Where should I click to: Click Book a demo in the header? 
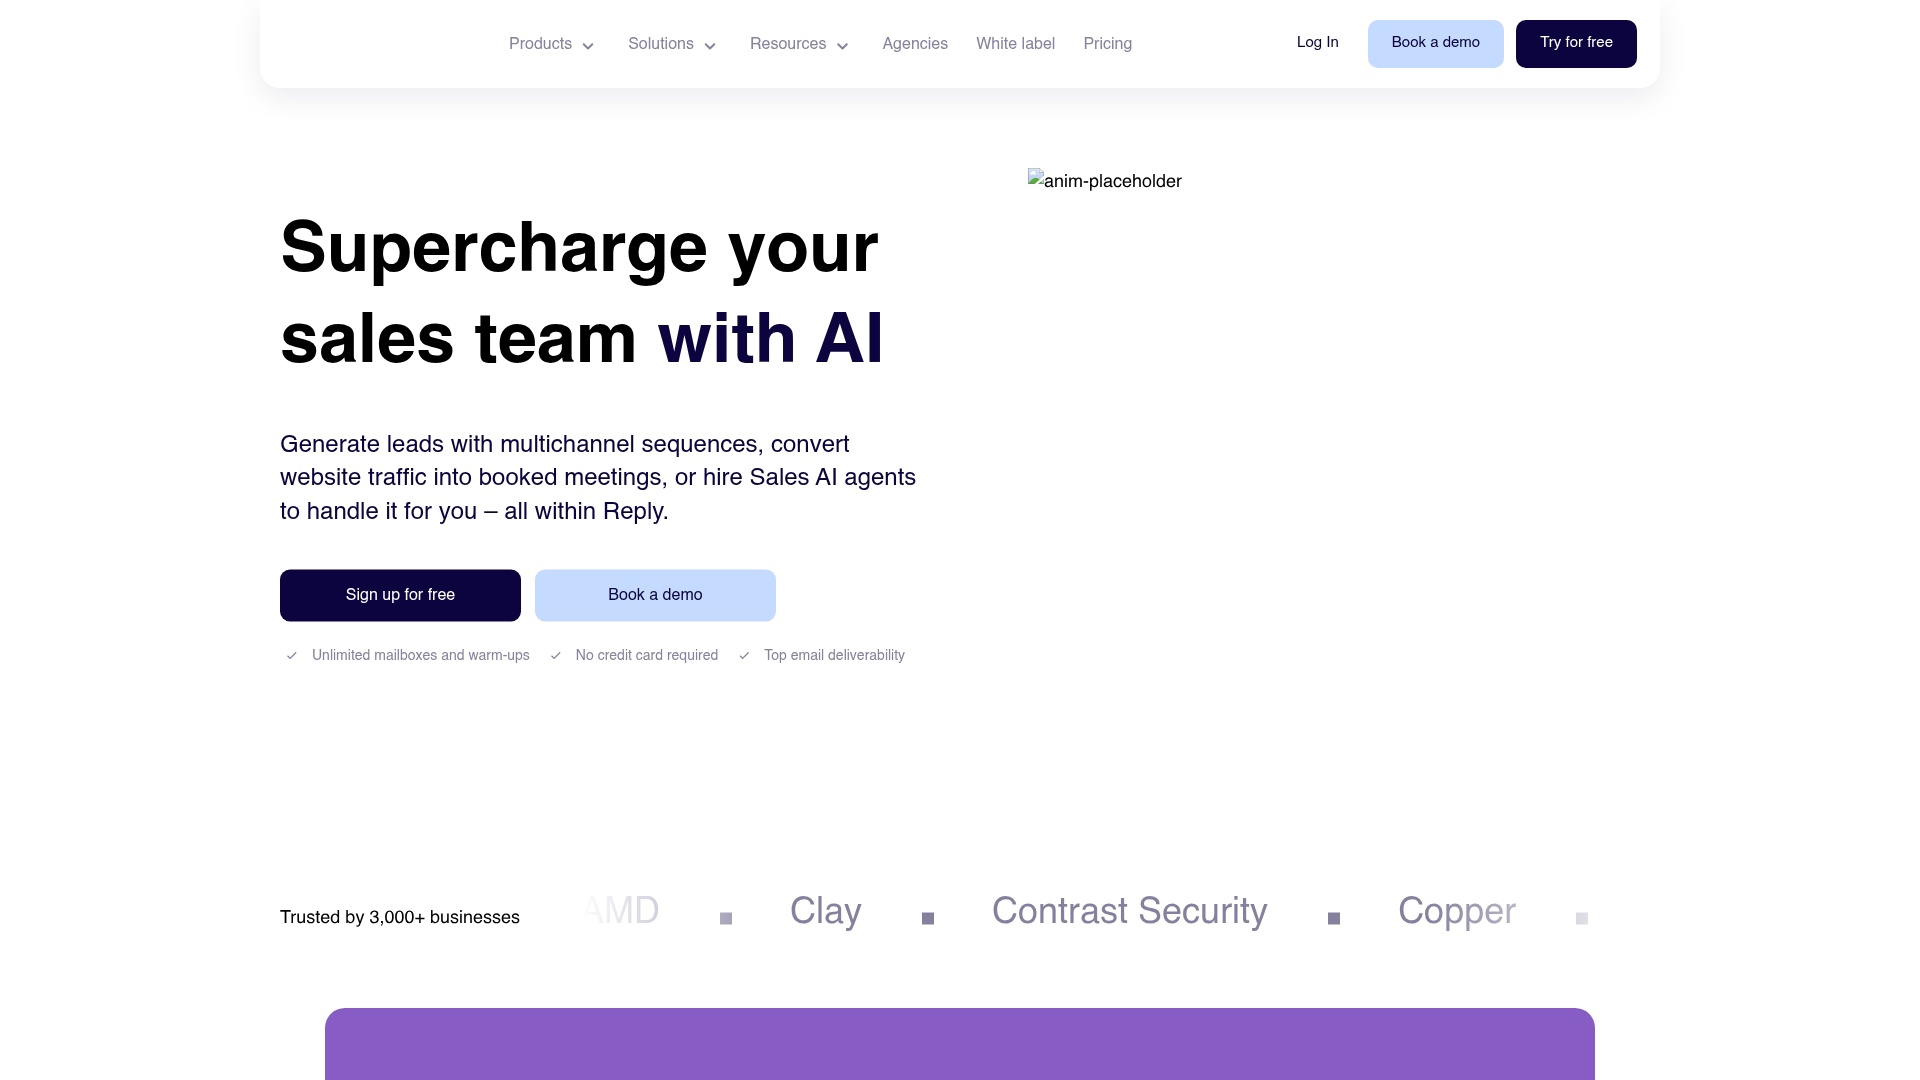(x=1435, y=44)
